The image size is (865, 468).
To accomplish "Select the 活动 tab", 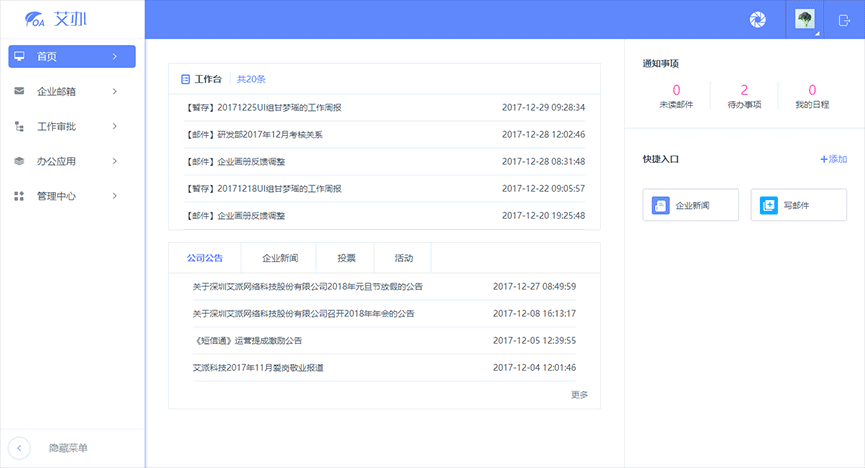I will 403,258.
